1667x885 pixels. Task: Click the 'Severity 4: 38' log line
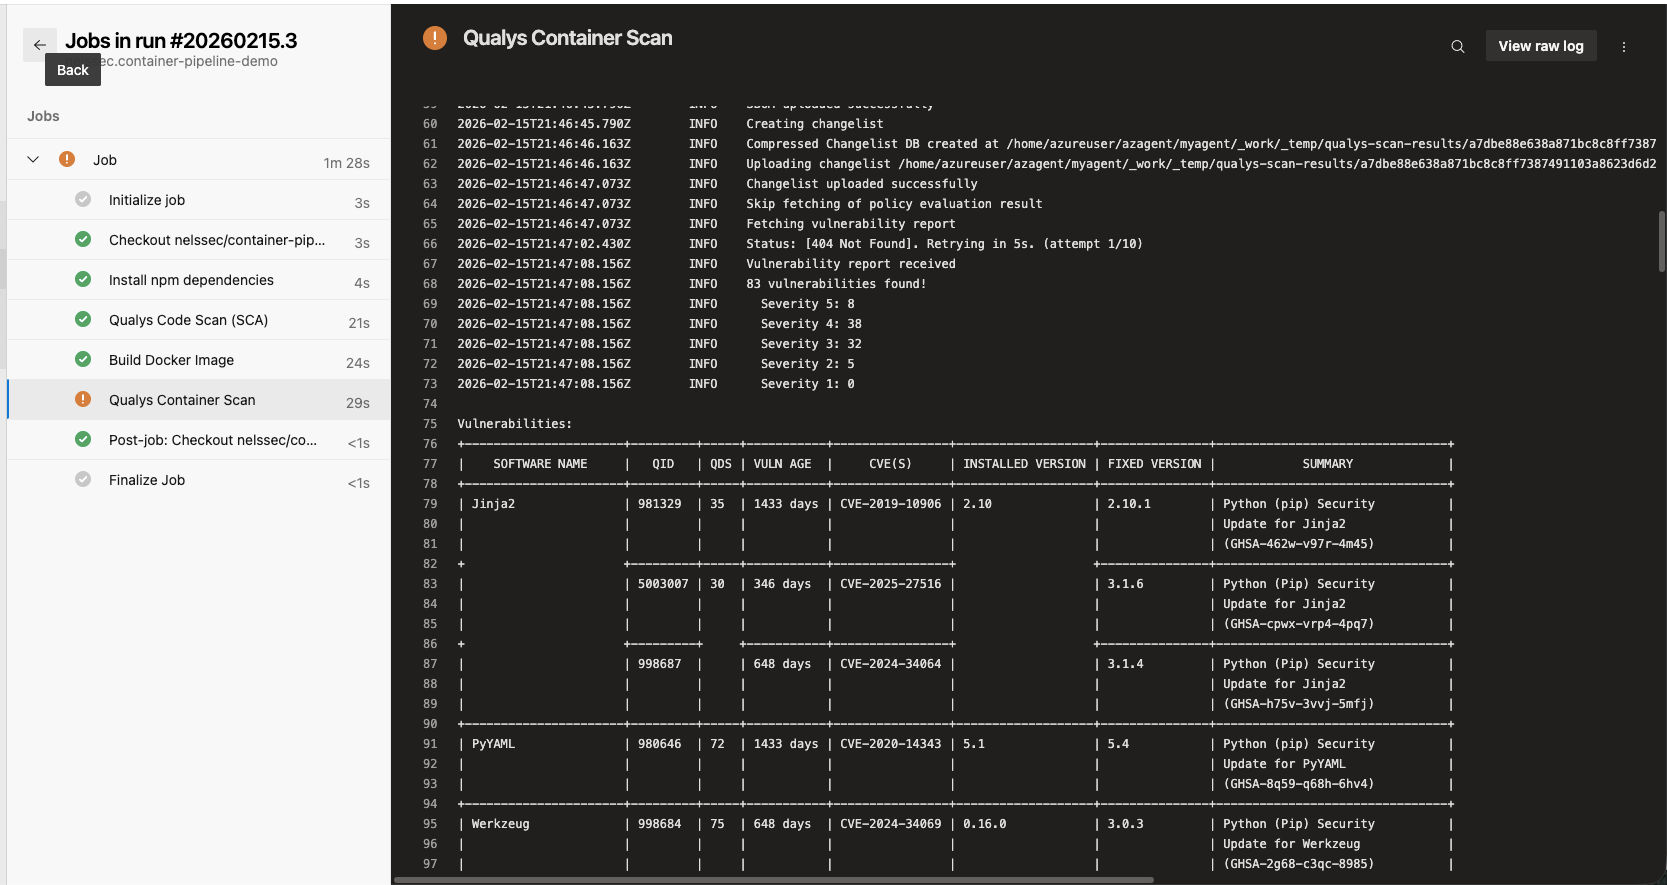click(811, 324)
